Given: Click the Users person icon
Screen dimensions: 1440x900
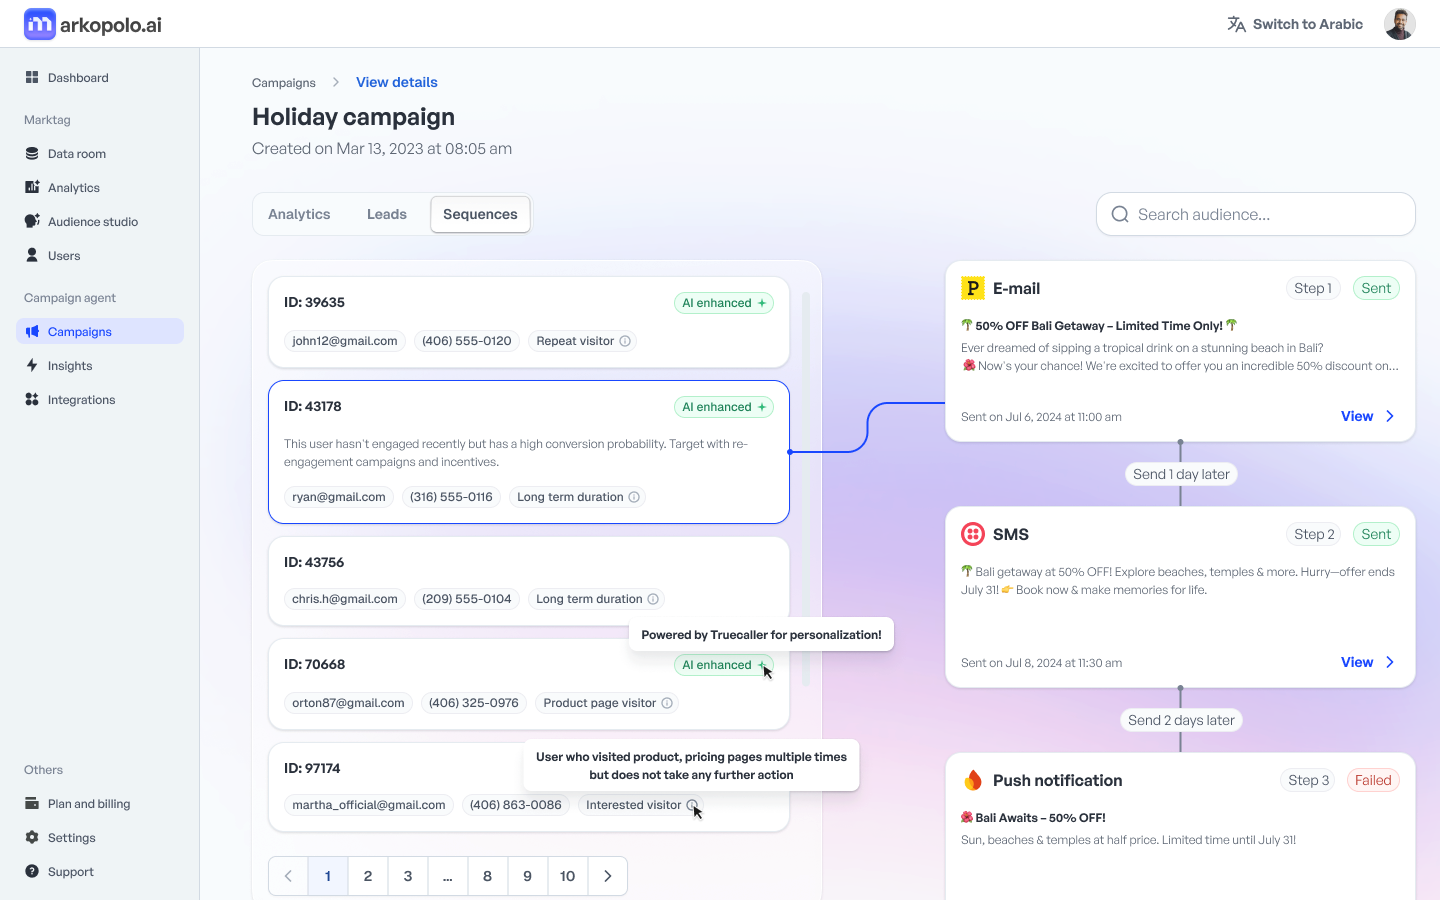Looking at the screenshot, I should click(x=32, y=255).
